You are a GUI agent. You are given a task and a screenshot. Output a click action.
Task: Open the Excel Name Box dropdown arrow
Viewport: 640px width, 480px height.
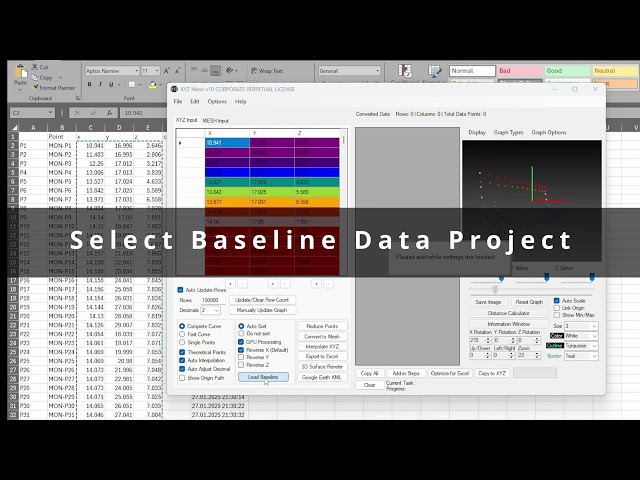click(50, 113)
